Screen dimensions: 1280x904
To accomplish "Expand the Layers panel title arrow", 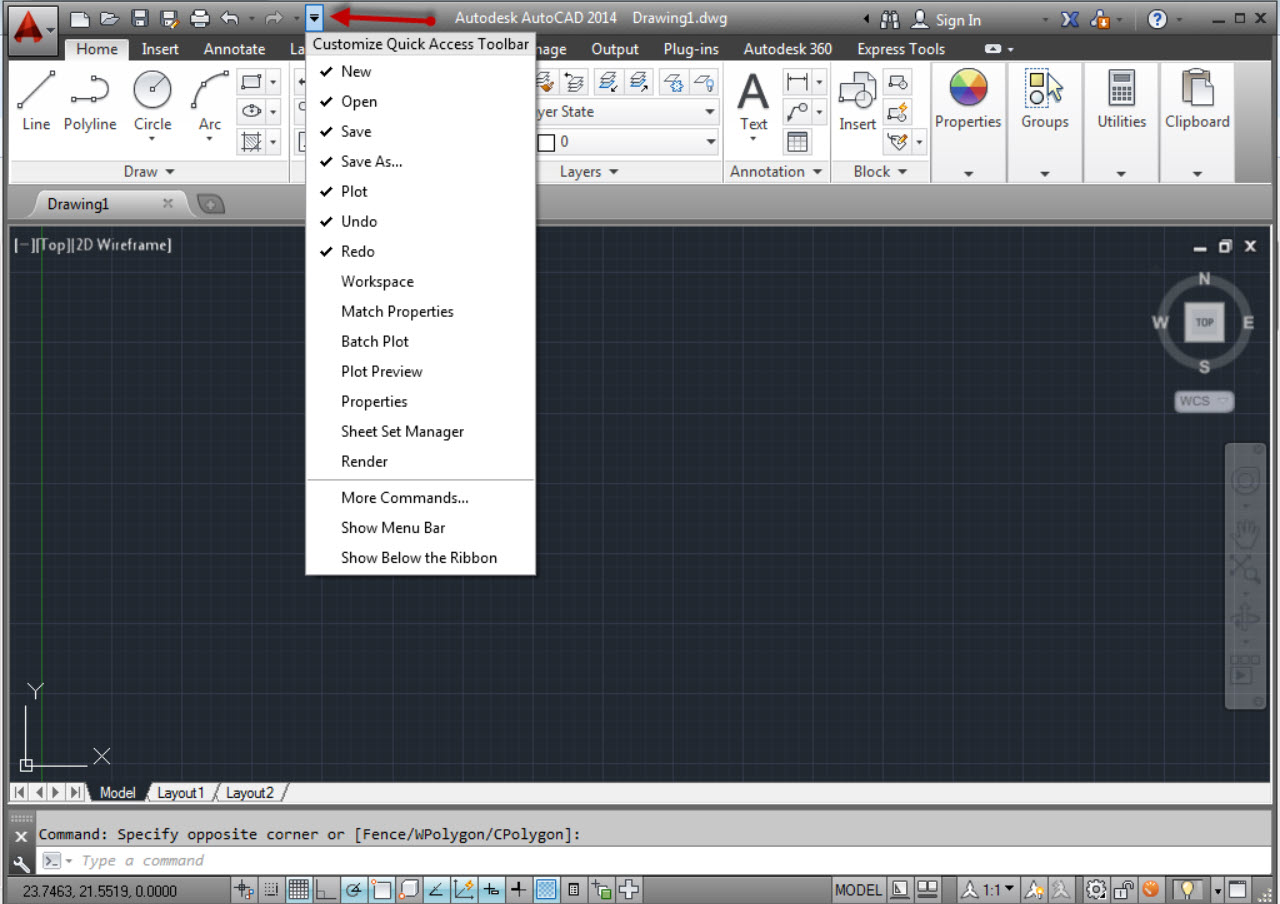I will (x=613, y=172).
